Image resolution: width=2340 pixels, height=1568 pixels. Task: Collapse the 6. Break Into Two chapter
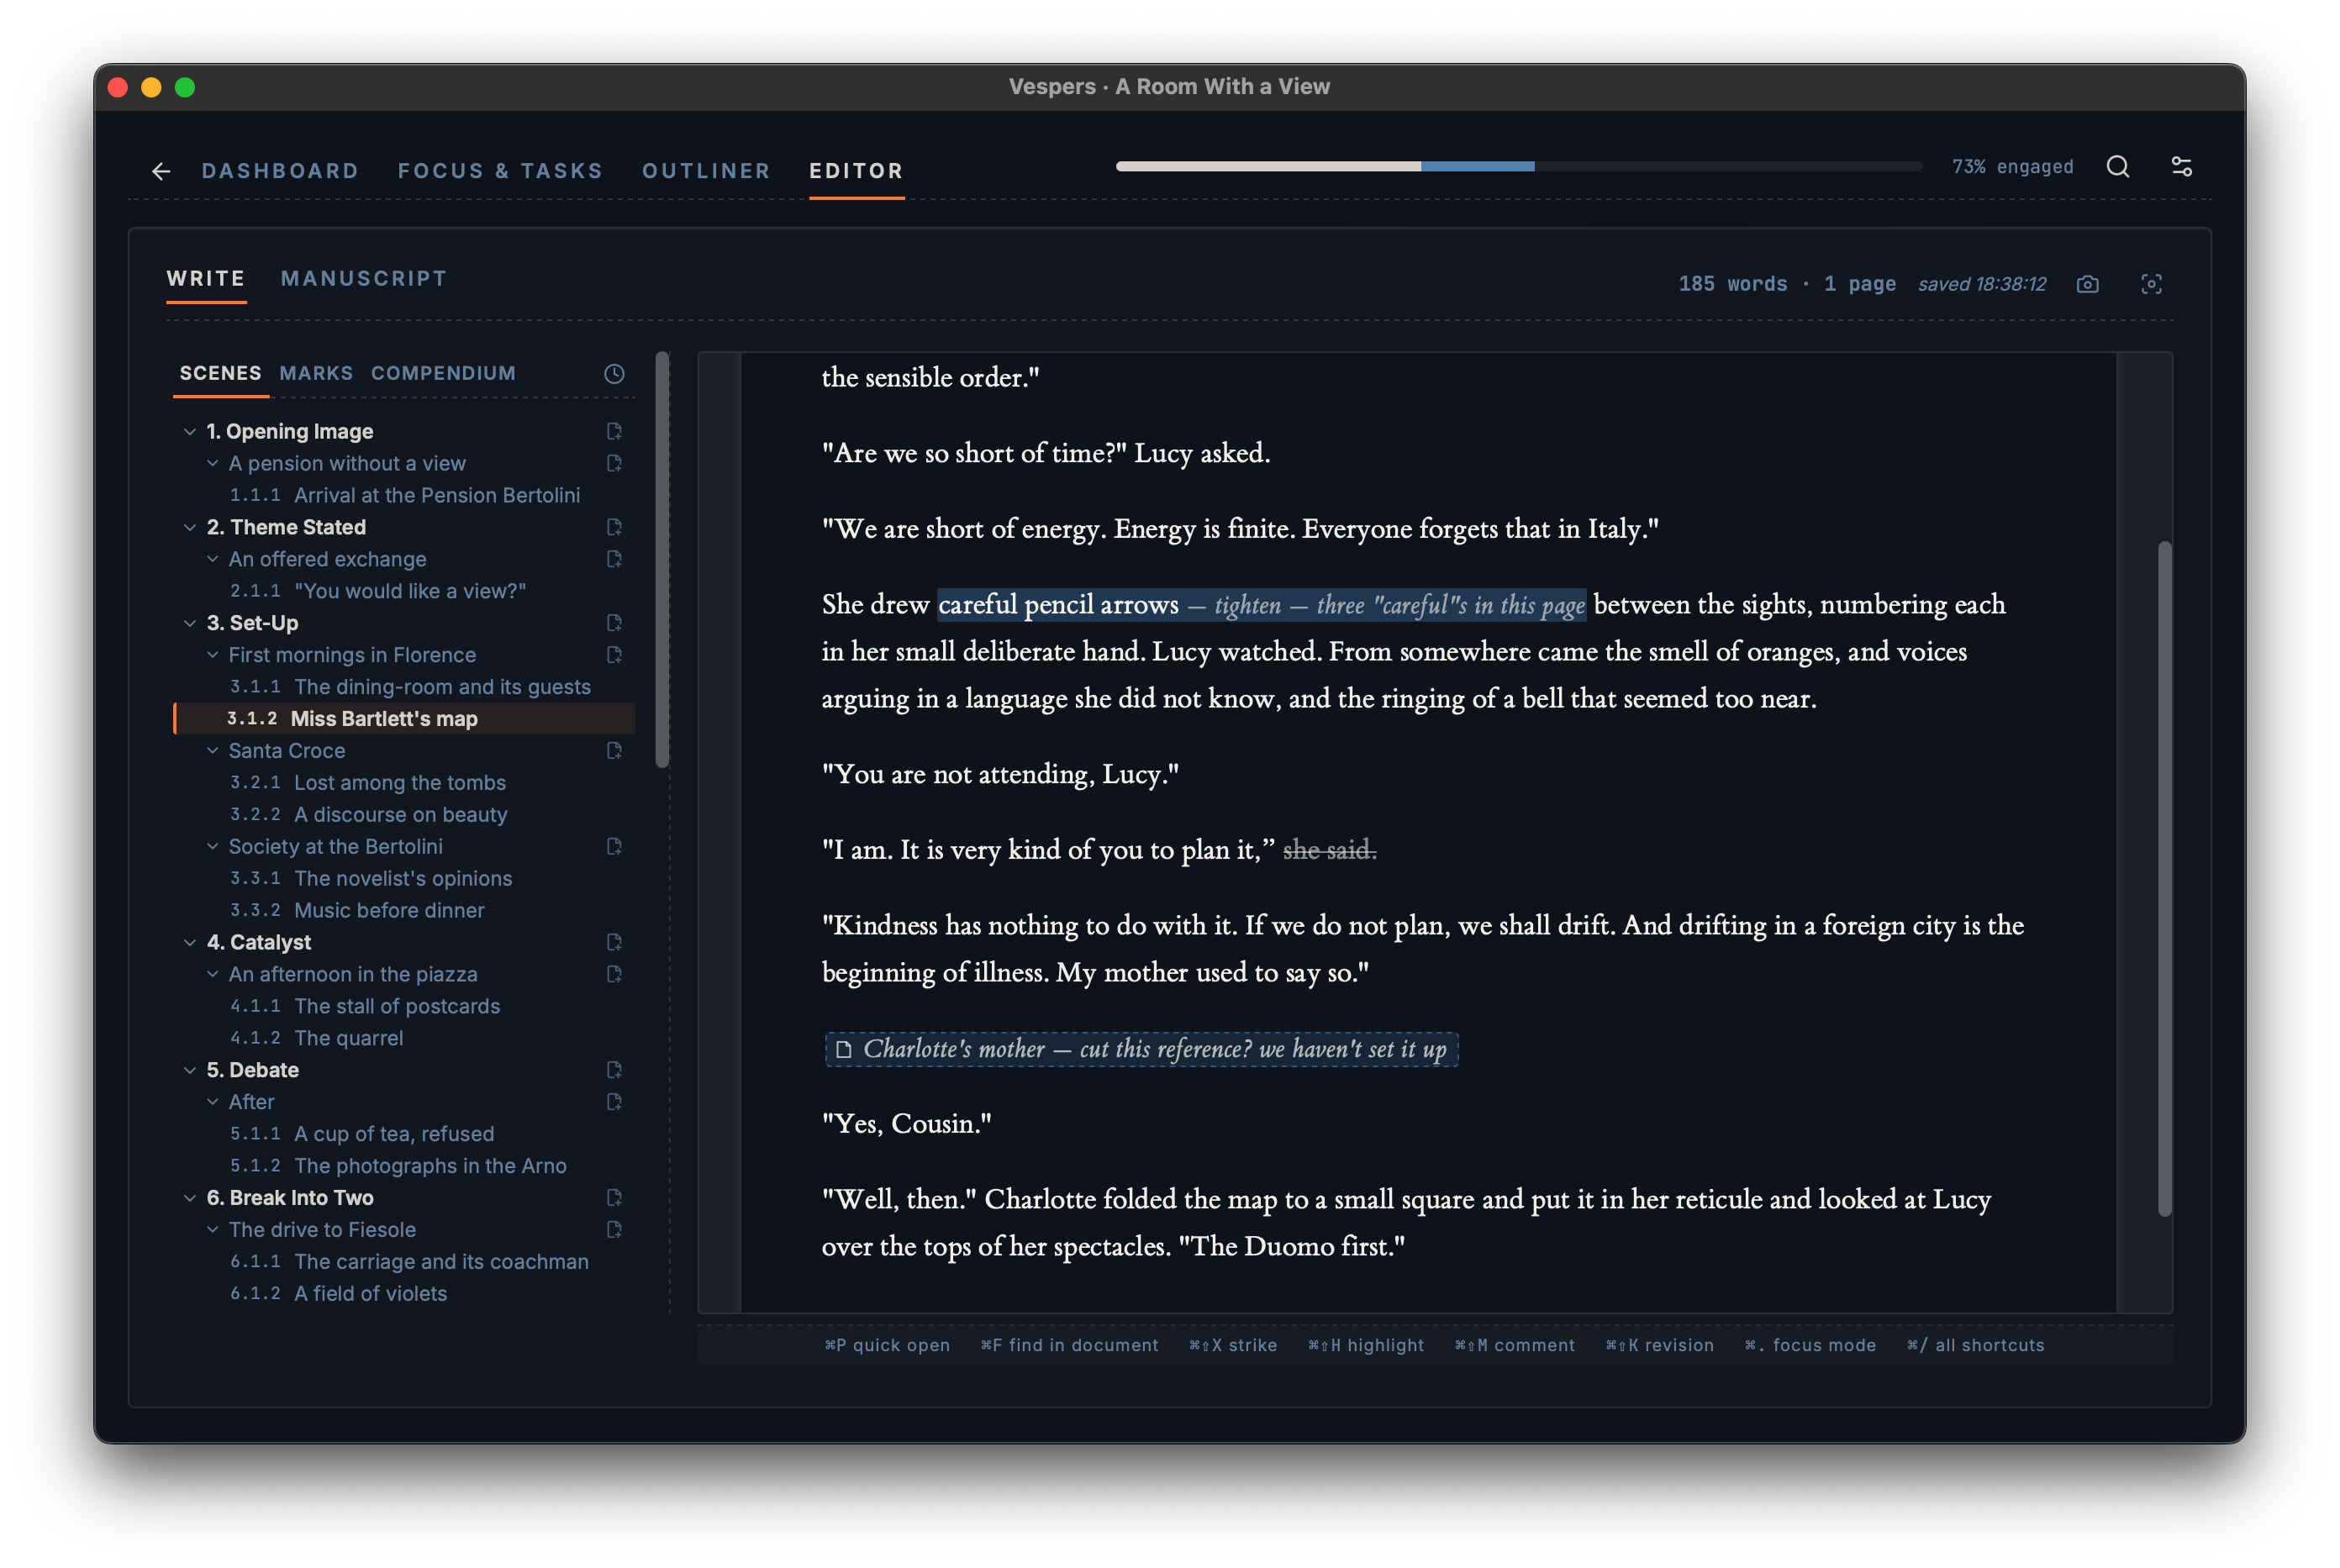point(189,1198)
